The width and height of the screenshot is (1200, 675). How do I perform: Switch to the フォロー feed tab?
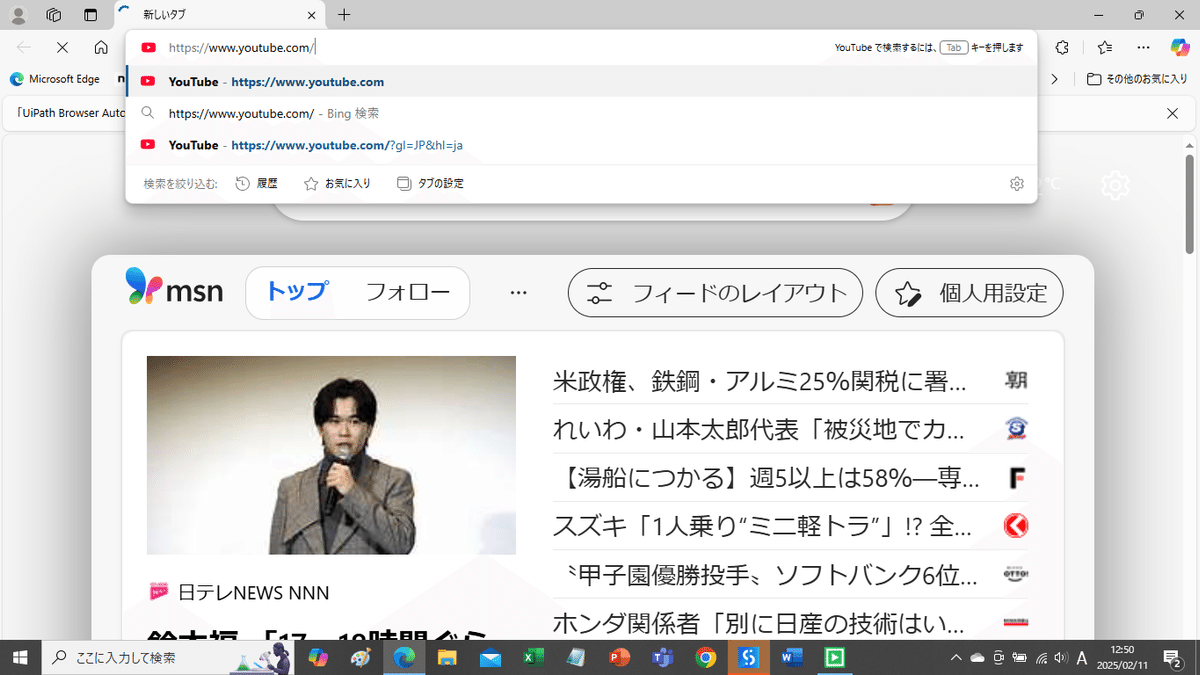point(408,293)
